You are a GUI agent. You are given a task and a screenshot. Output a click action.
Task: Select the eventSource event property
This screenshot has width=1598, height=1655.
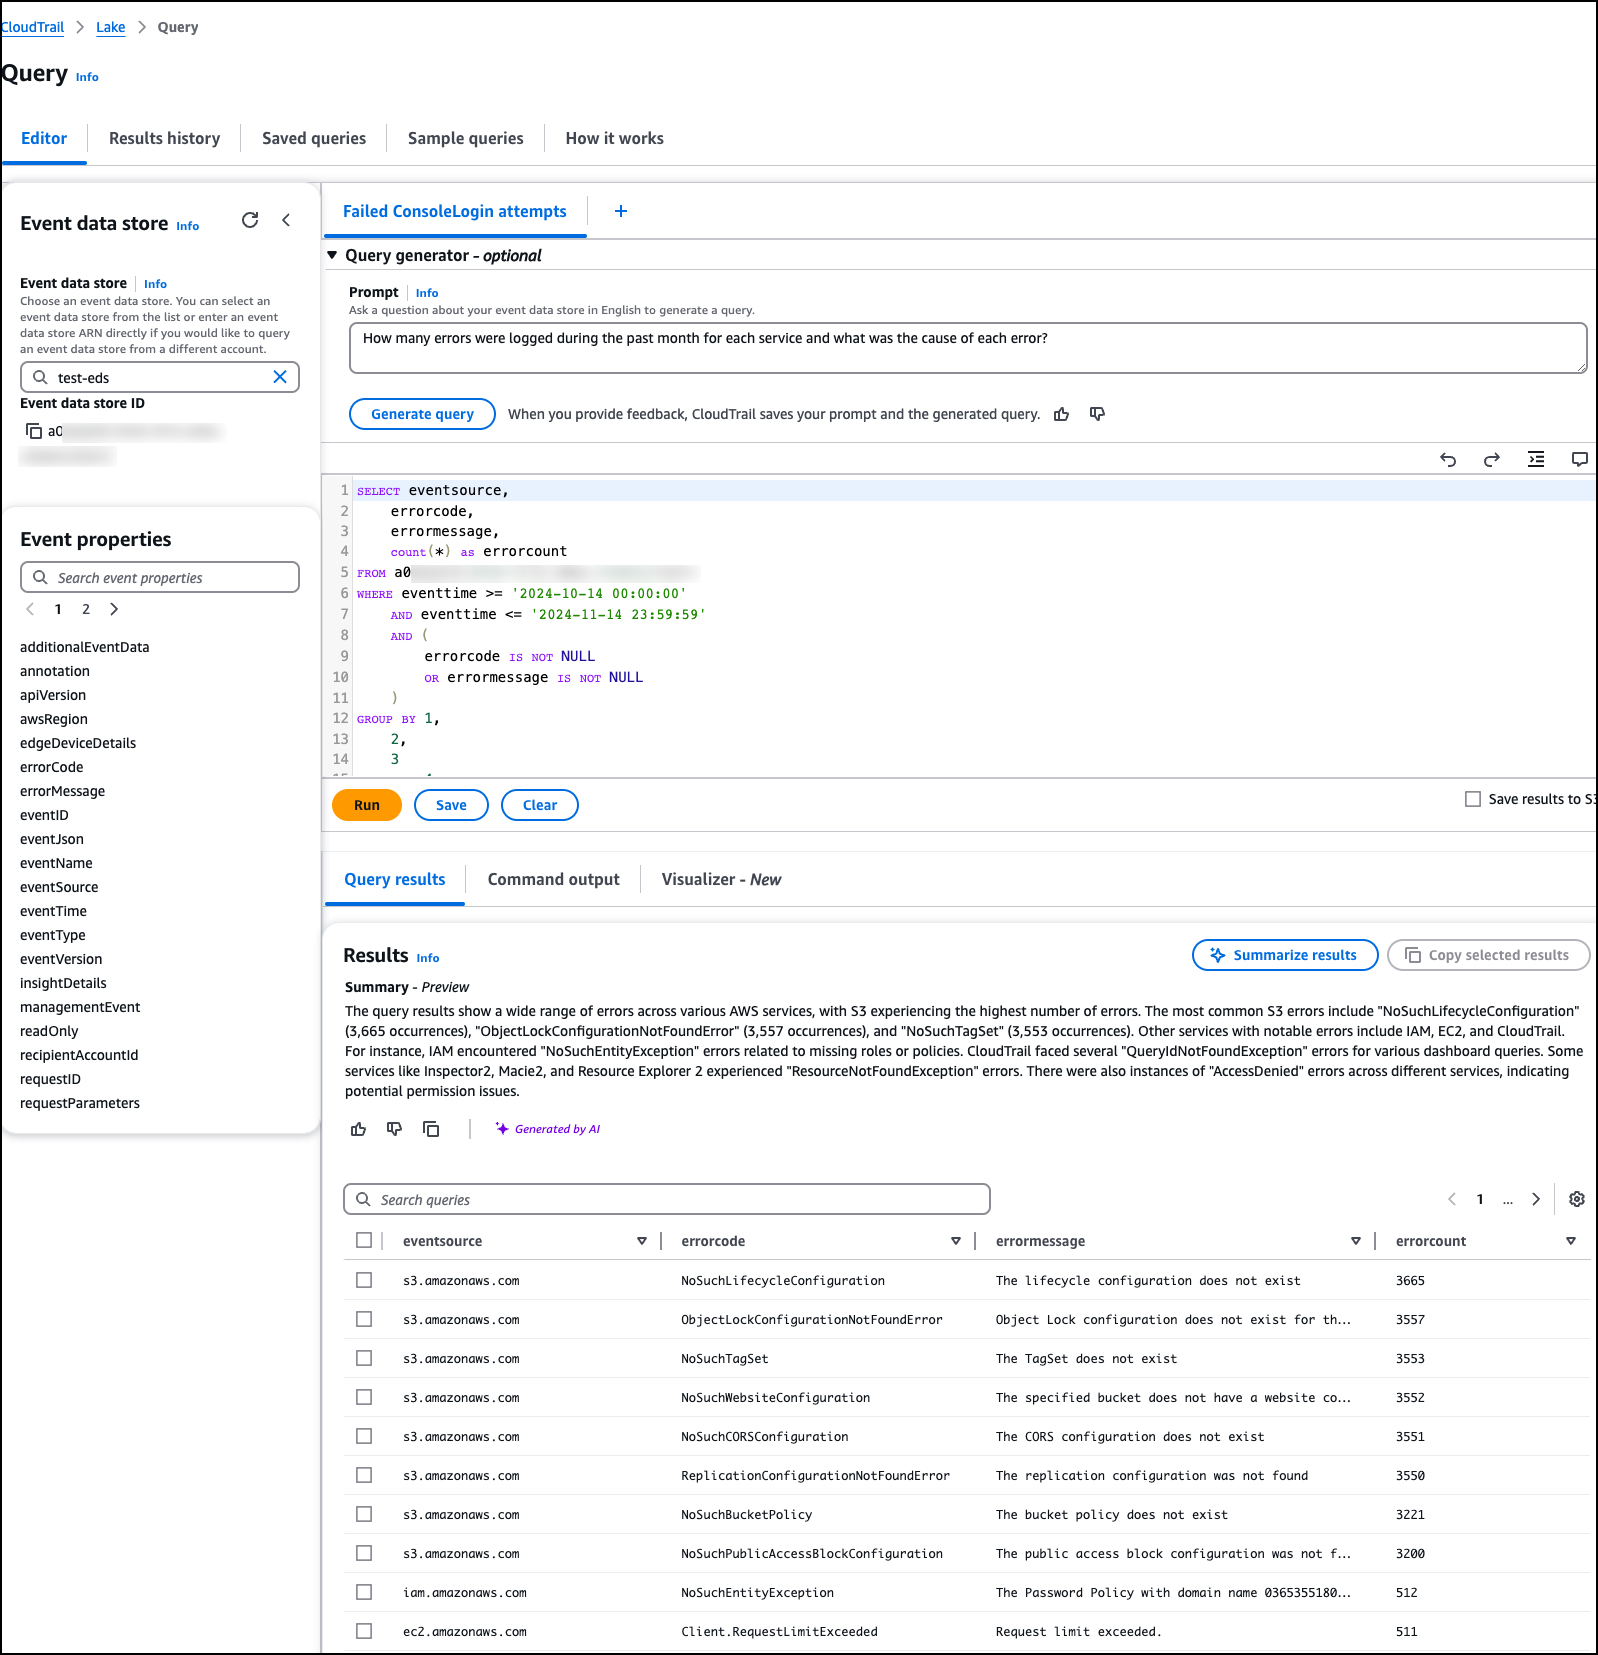pyautogui.click(x=59, y=887)
